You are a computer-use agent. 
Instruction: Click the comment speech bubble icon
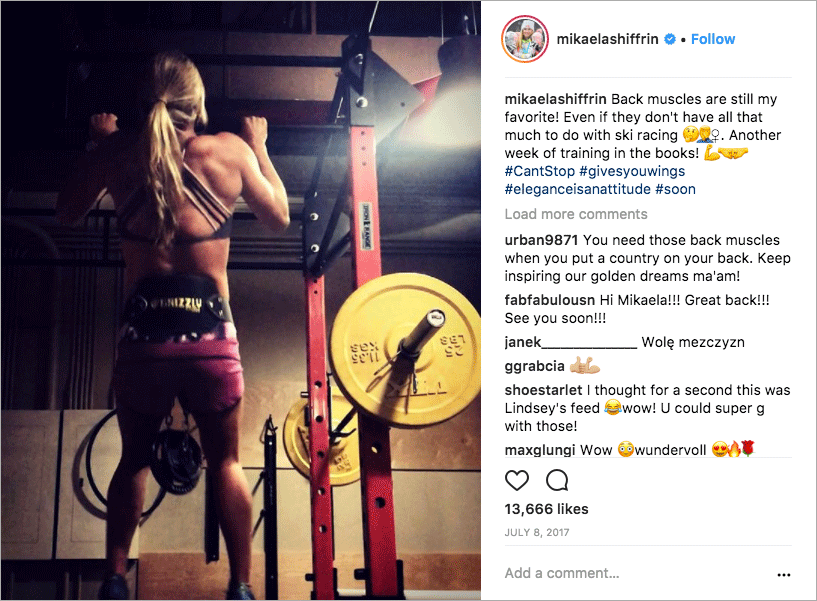pos(557,480)
